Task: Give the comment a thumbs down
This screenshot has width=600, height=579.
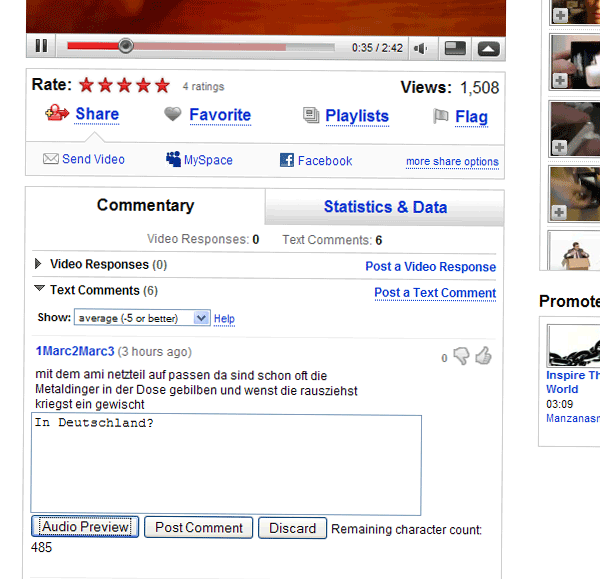Action: coord(461,357)
